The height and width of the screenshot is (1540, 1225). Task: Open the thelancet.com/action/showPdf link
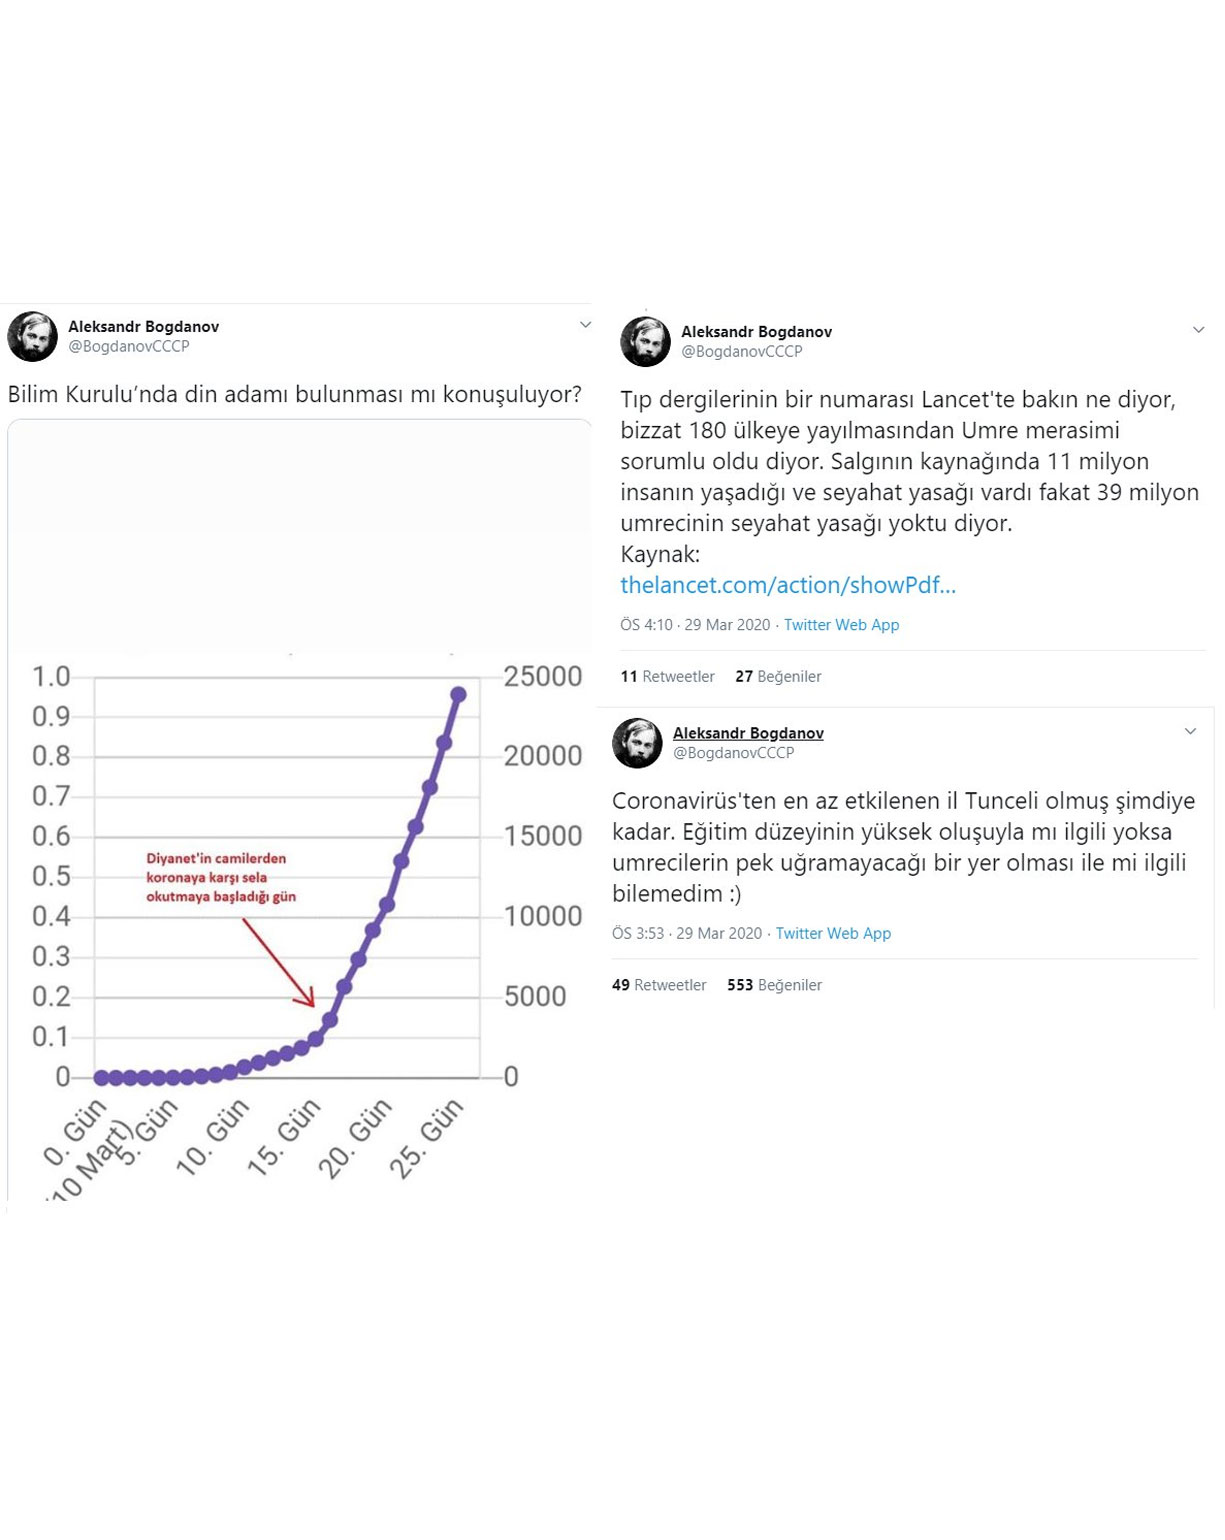tap(788, 585)
